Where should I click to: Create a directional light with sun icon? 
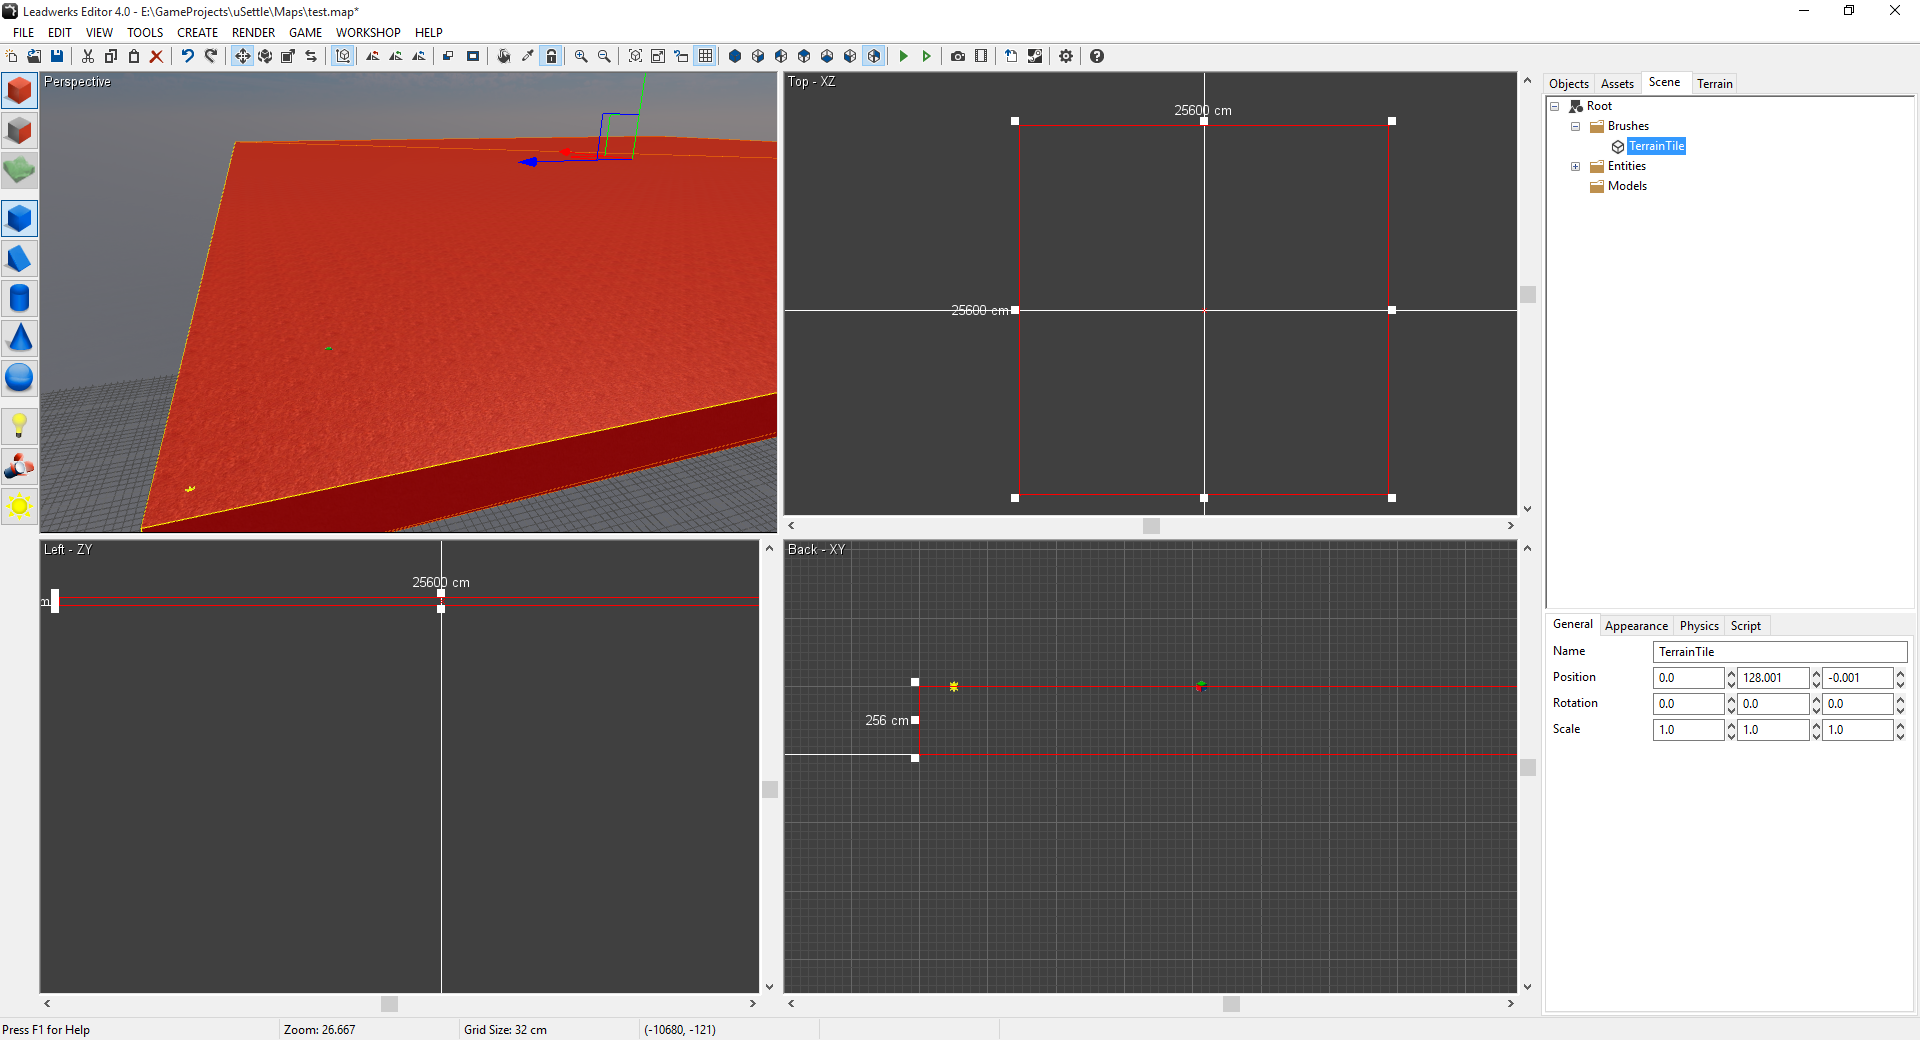coord(19,506)
